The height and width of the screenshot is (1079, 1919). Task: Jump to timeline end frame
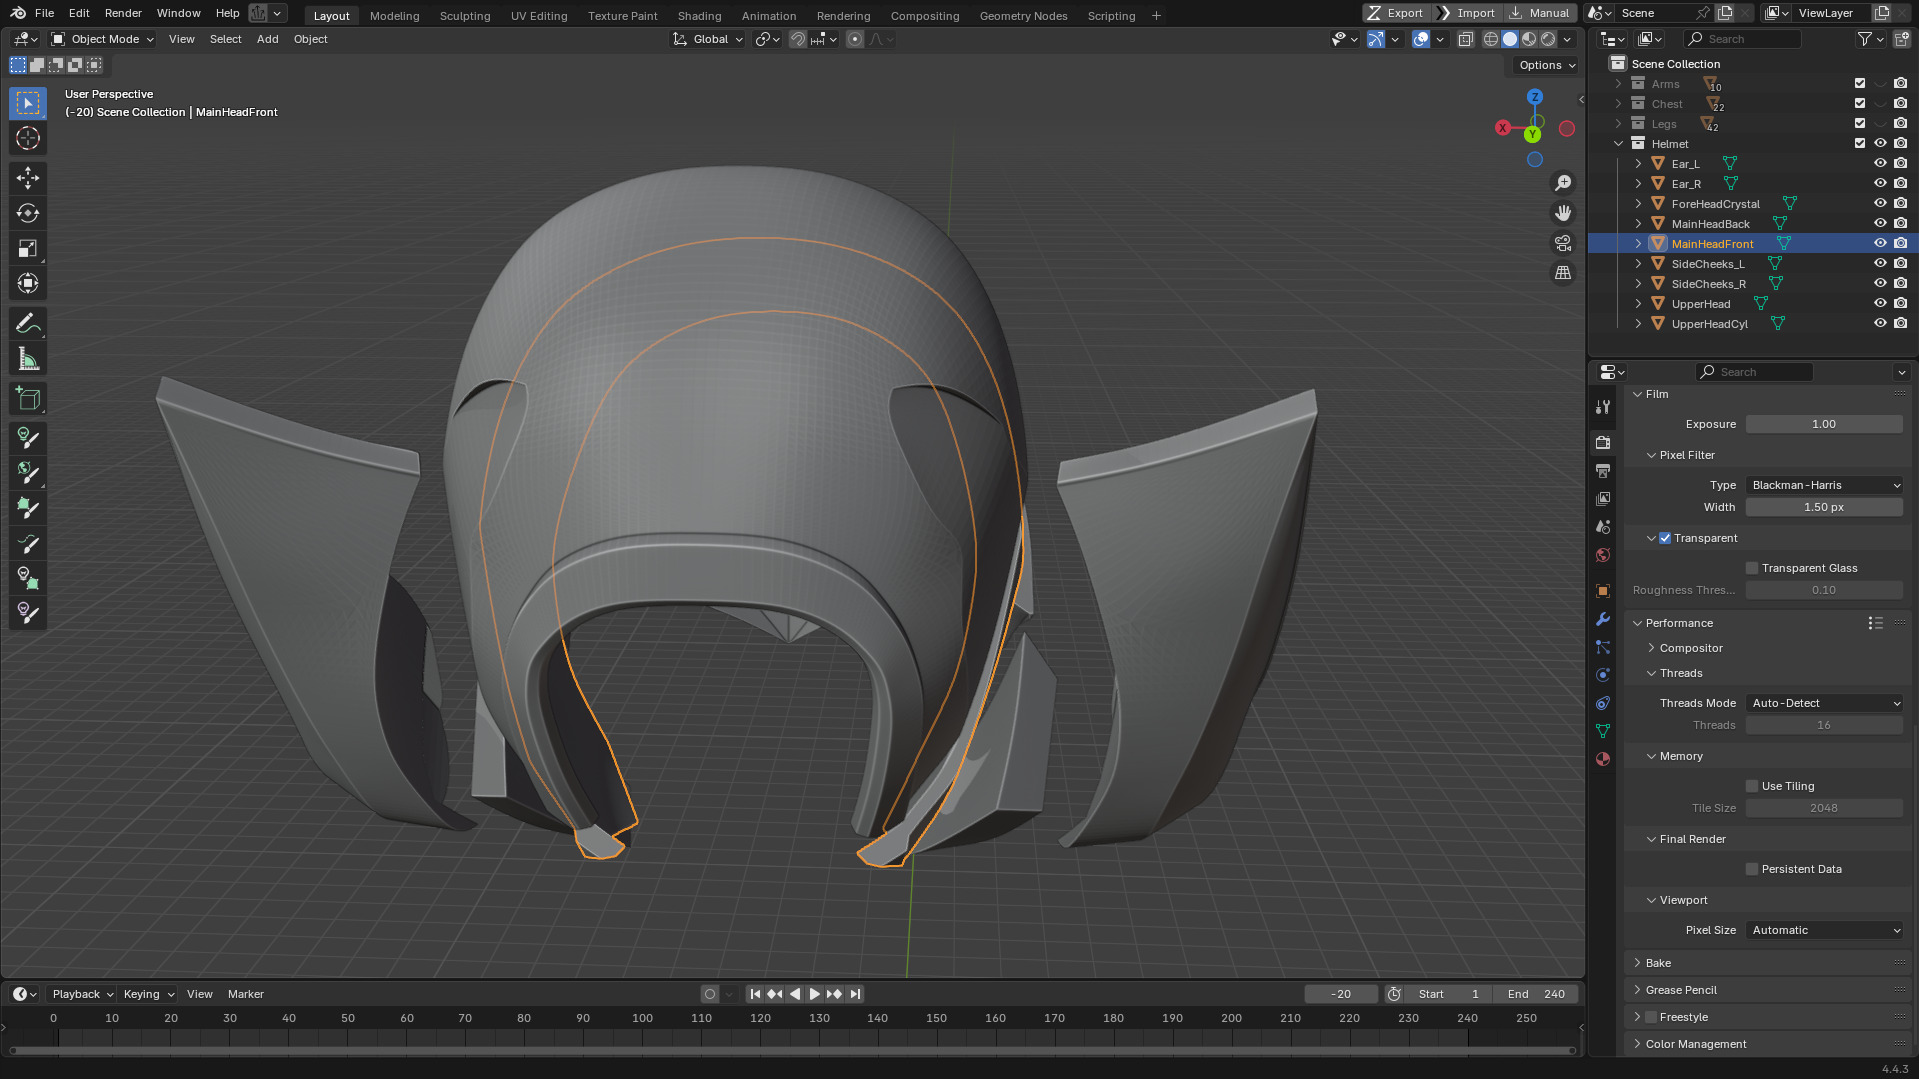pos(855,994)
